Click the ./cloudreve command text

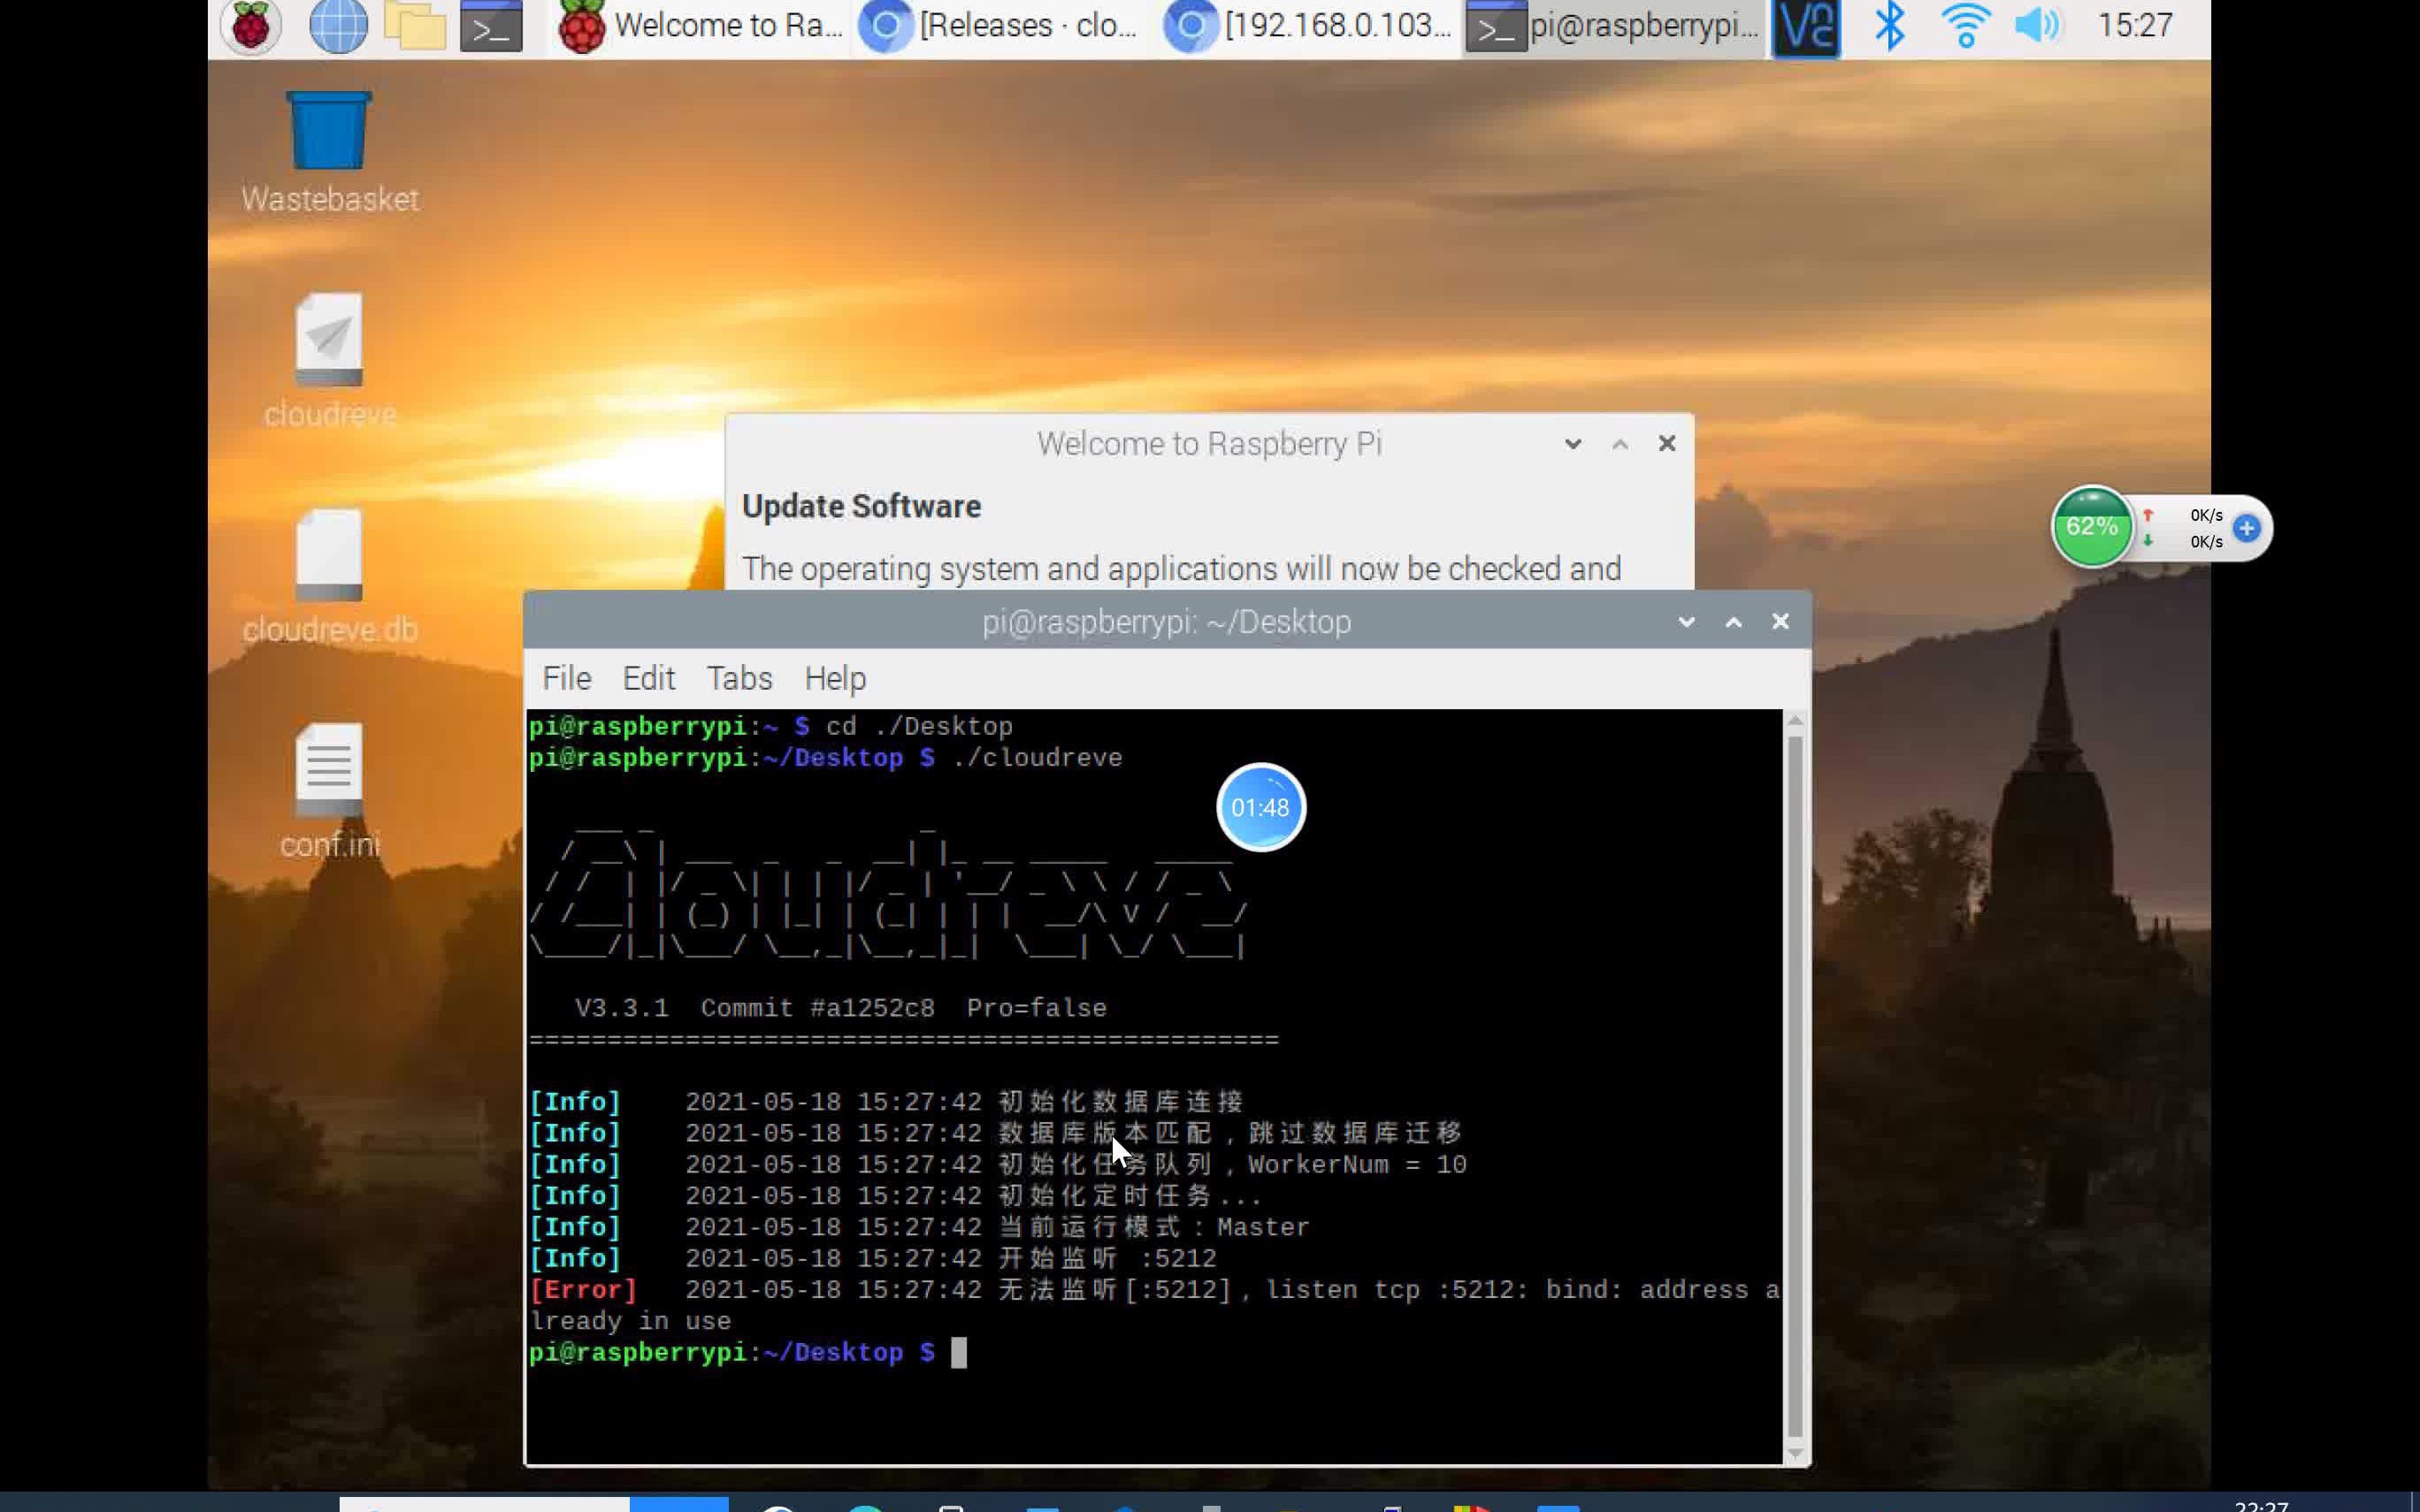(1038, 758)
